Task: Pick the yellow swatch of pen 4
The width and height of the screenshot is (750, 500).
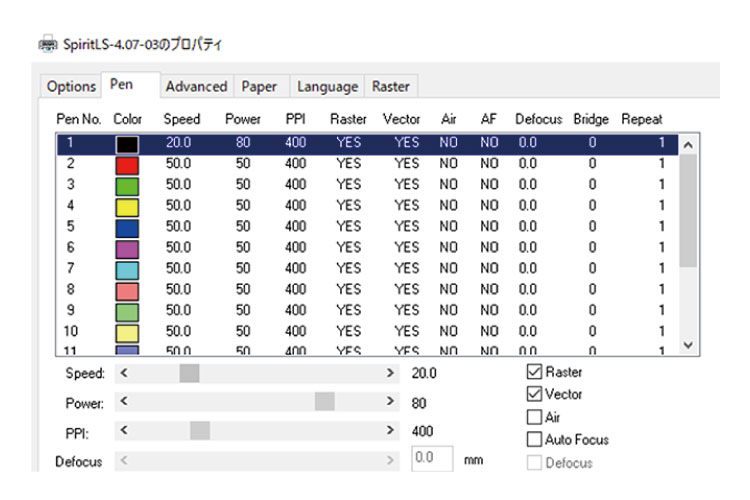Action: point(127,205)
